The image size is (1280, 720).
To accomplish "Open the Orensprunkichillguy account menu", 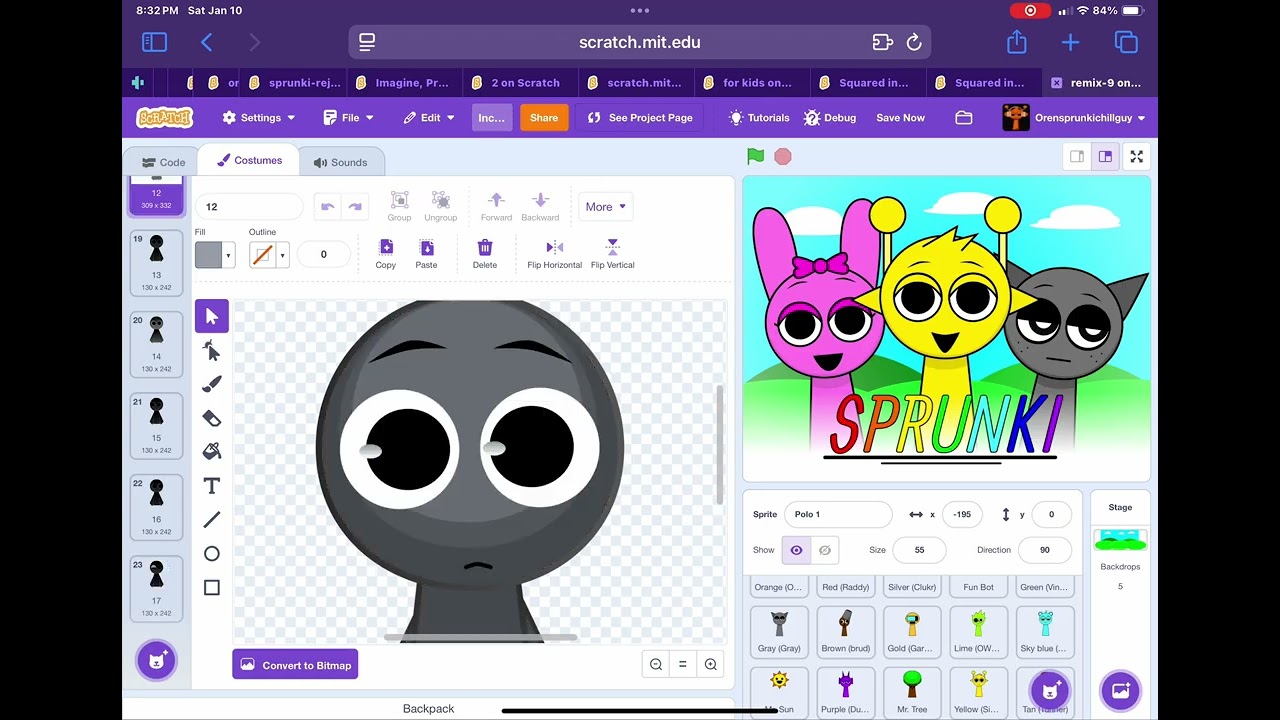I will coord(1075,118).
